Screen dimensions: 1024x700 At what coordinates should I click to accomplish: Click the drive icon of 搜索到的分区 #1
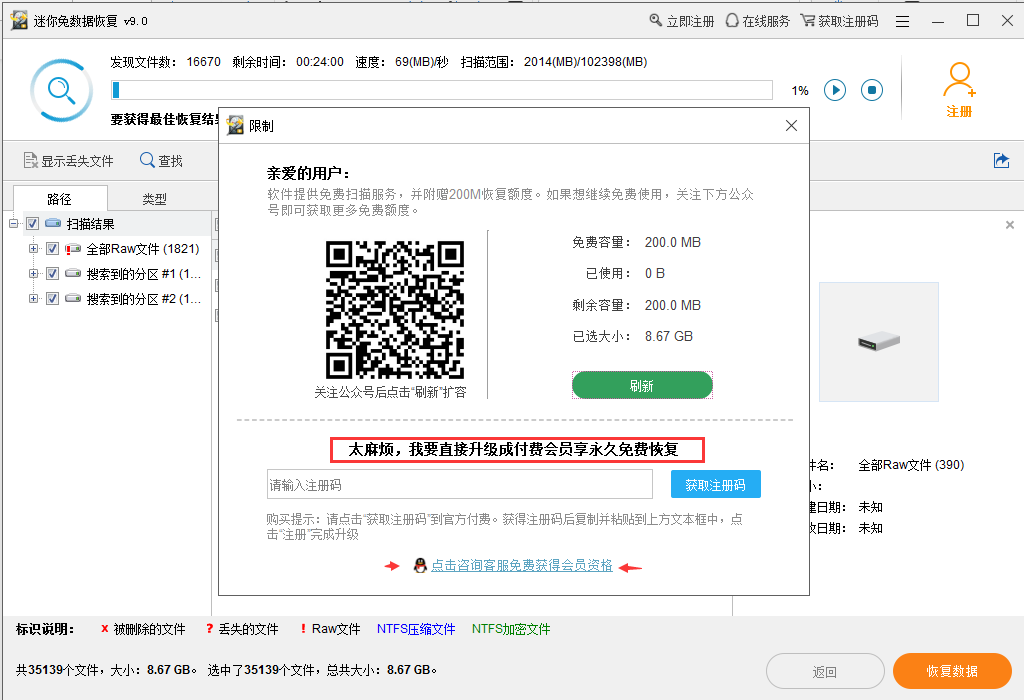click(x=73, y=274)
